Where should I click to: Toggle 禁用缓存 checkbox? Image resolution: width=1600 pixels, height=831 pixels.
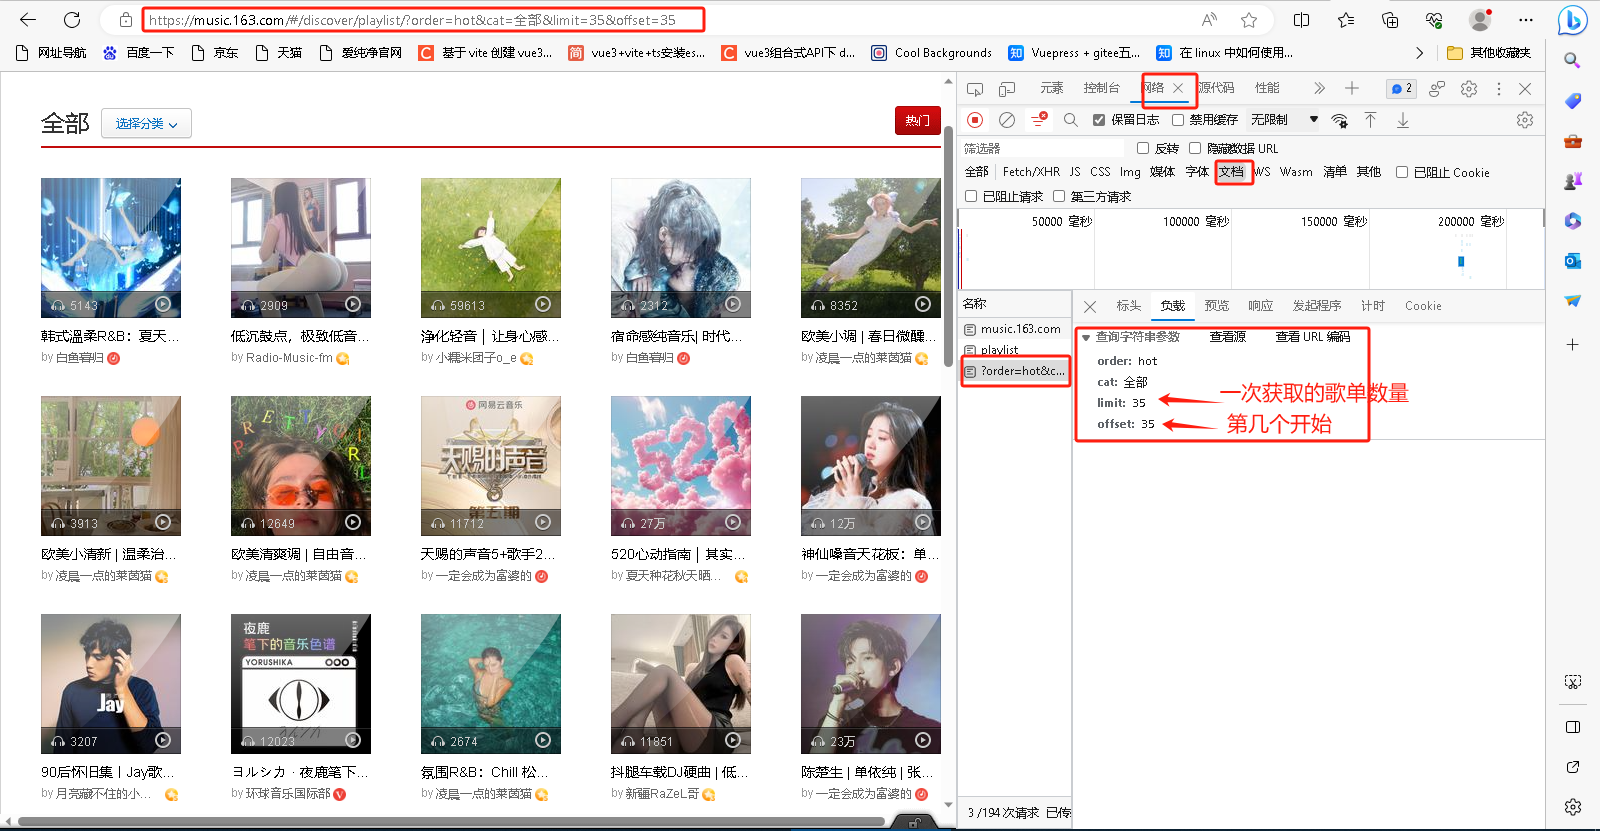coord(1178,120)
